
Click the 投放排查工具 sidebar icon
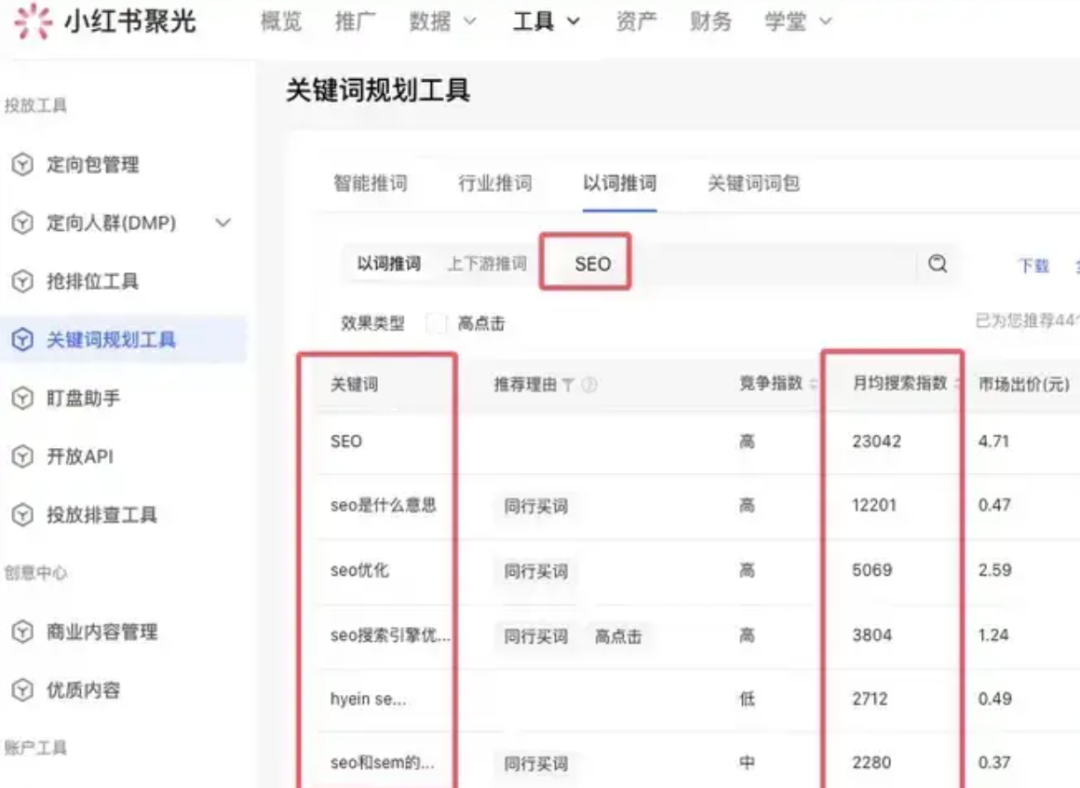coord(22,515)
